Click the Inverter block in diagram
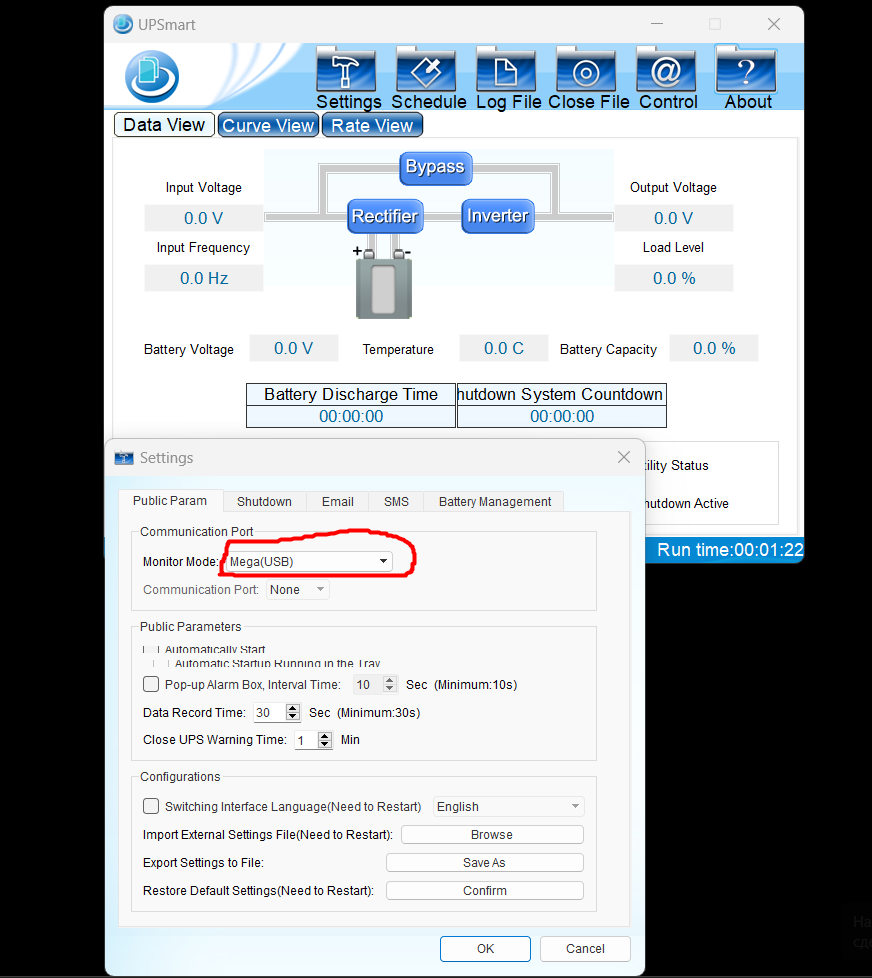 coord(497,216)
